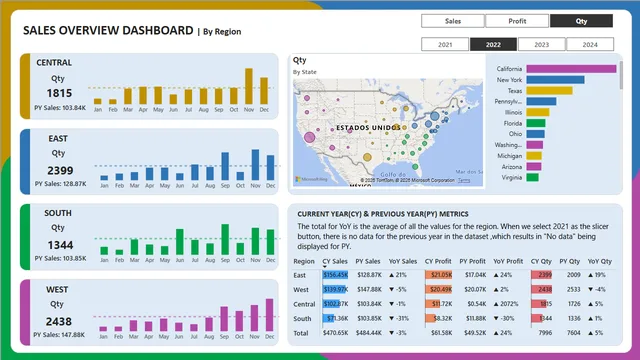Click the Total CY Sales $470.65K cell

coord(335,333)
